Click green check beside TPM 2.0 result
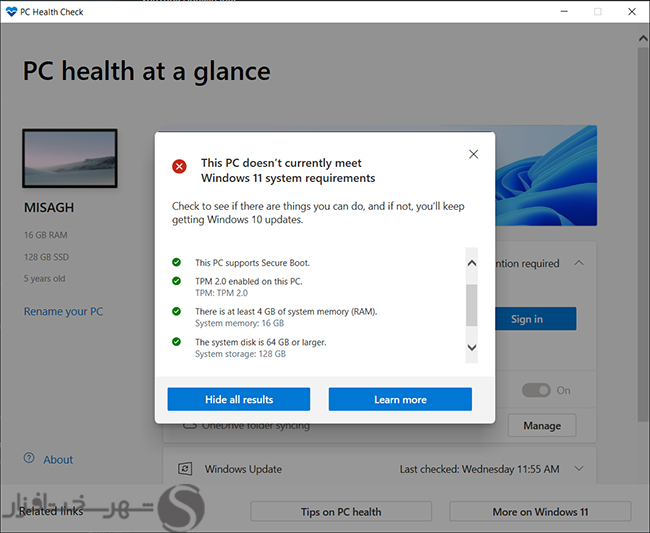This screenshot has height=533, width=650. 176,281
